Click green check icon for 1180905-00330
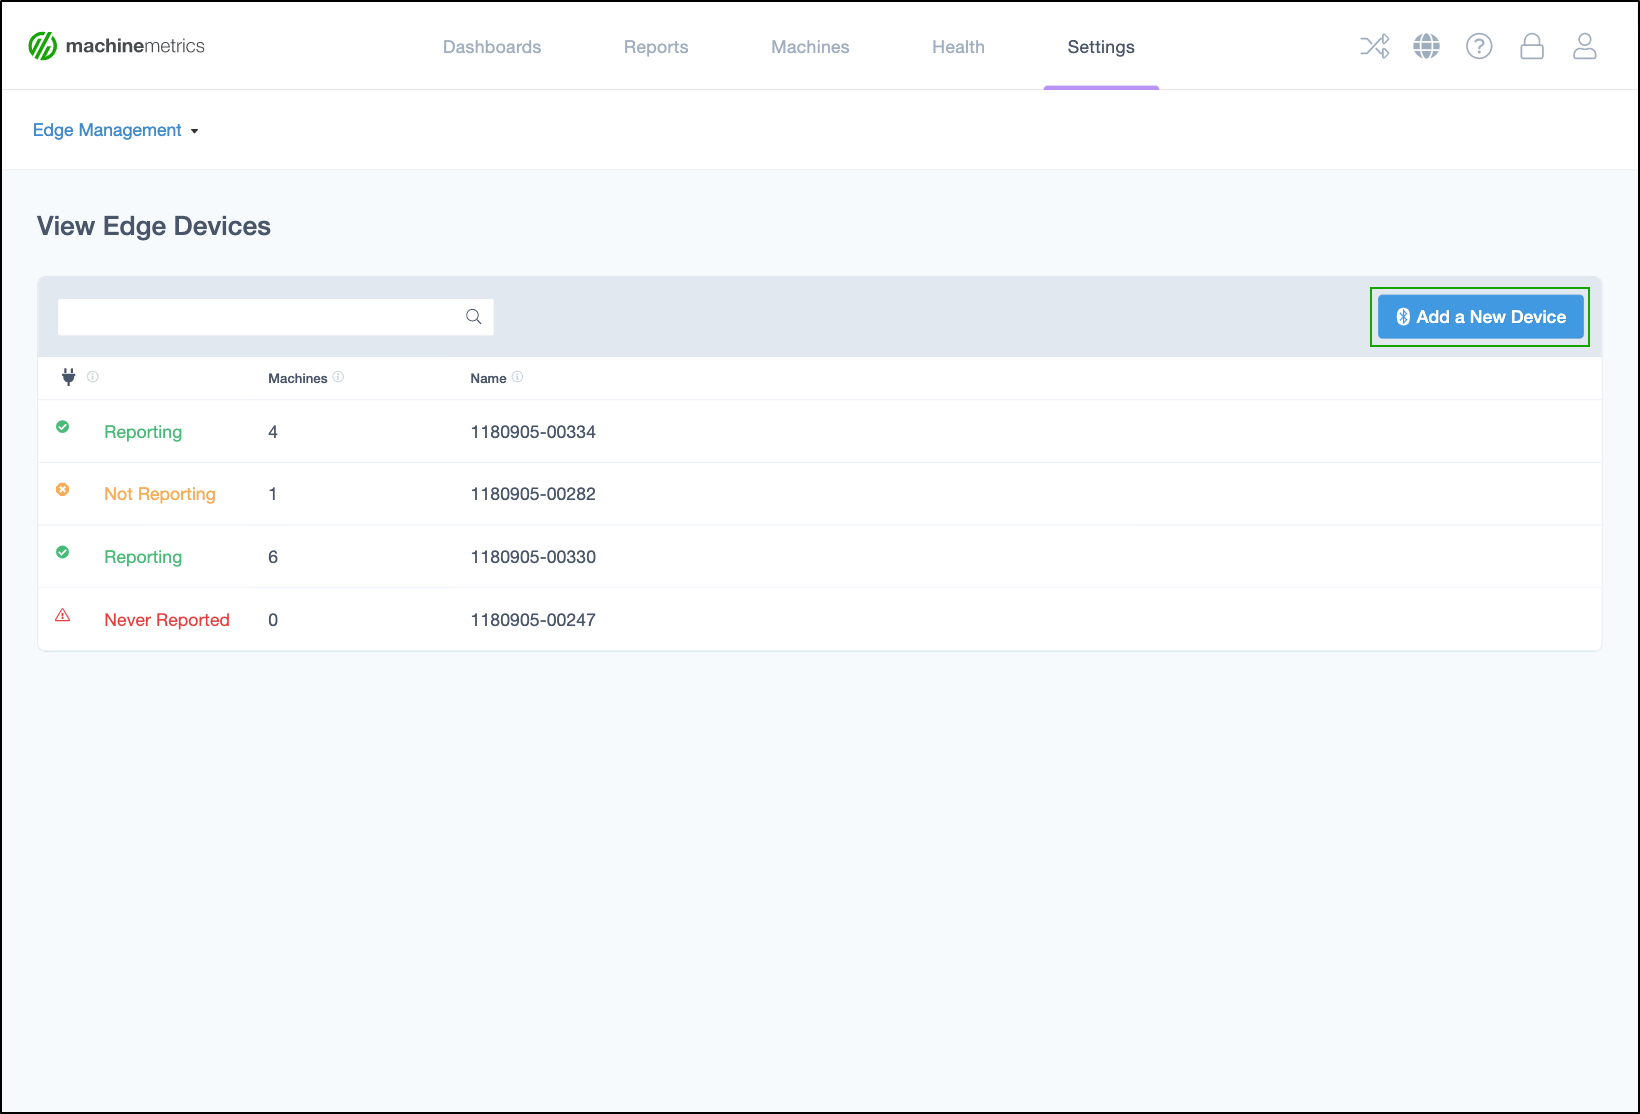The width and height of the screenshot is (1640, 1114). point(63,552)
